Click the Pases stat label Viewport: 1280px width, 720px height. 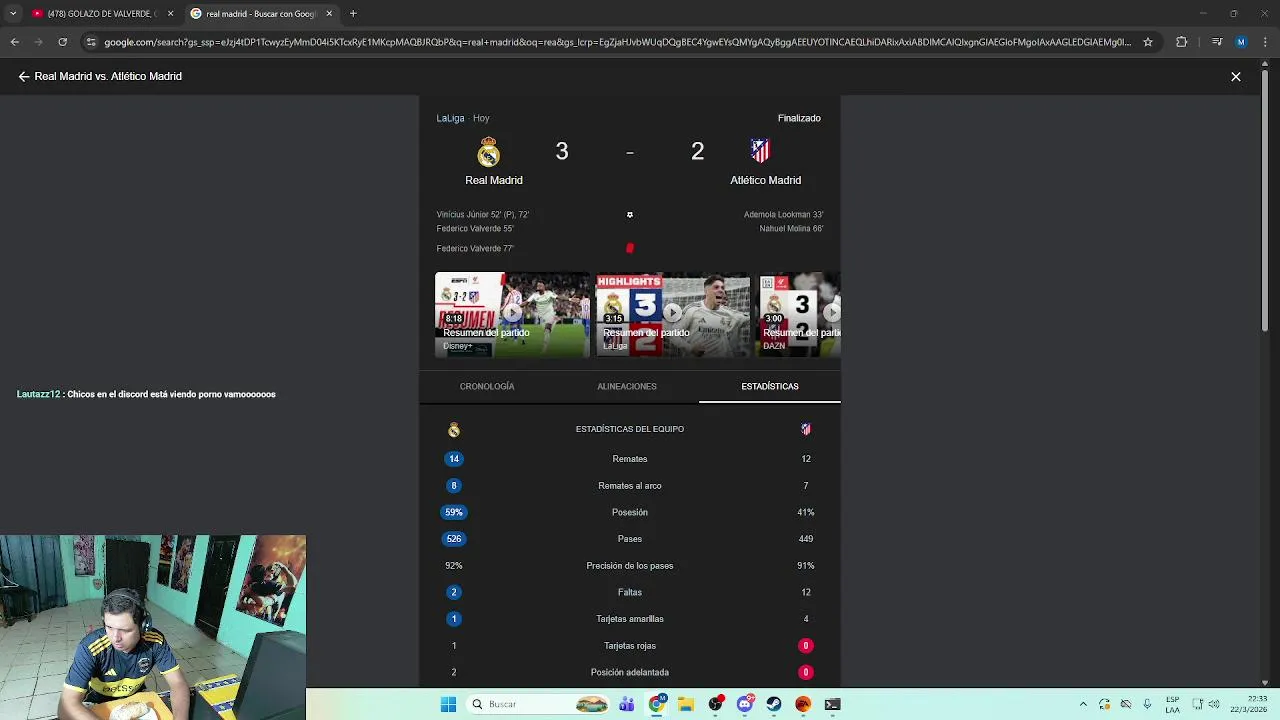coord(630,539)
